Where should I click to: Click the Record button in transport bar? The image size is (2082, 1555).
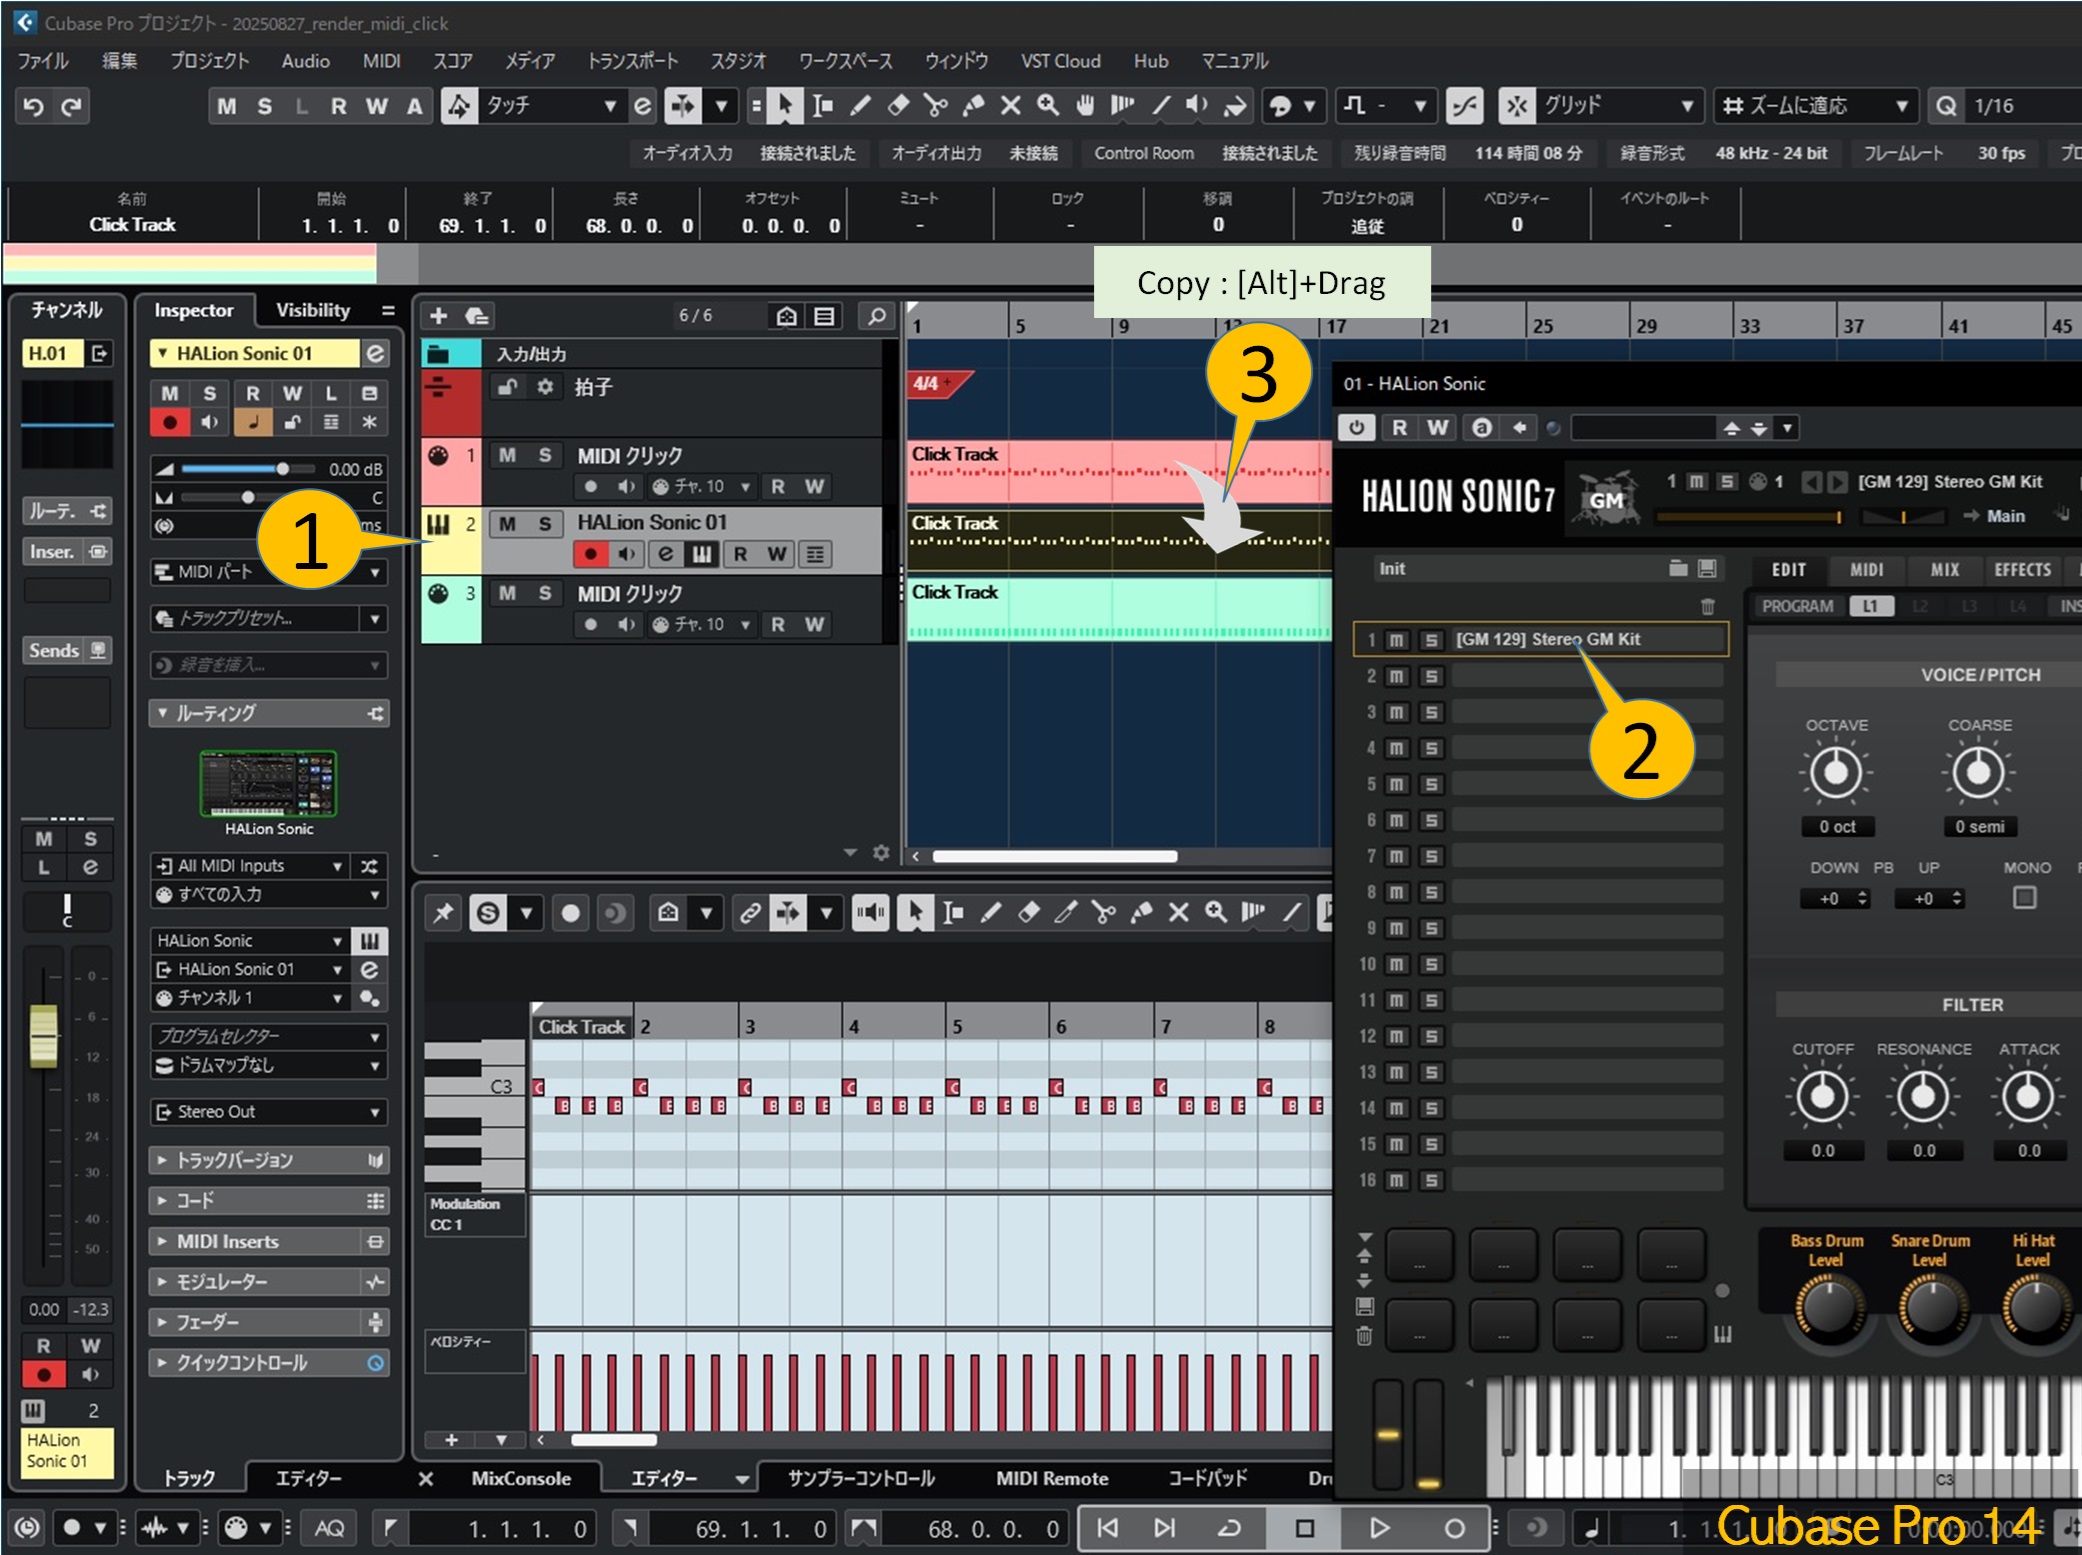1454,1528
